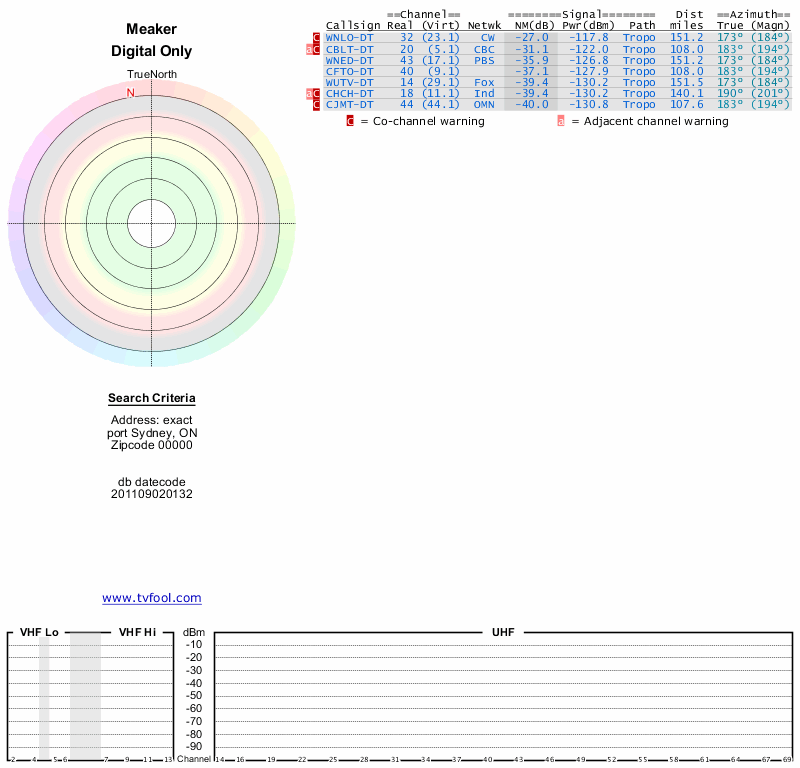
Task: Click the Ind network cell
Action: click(x=484, y=94)
